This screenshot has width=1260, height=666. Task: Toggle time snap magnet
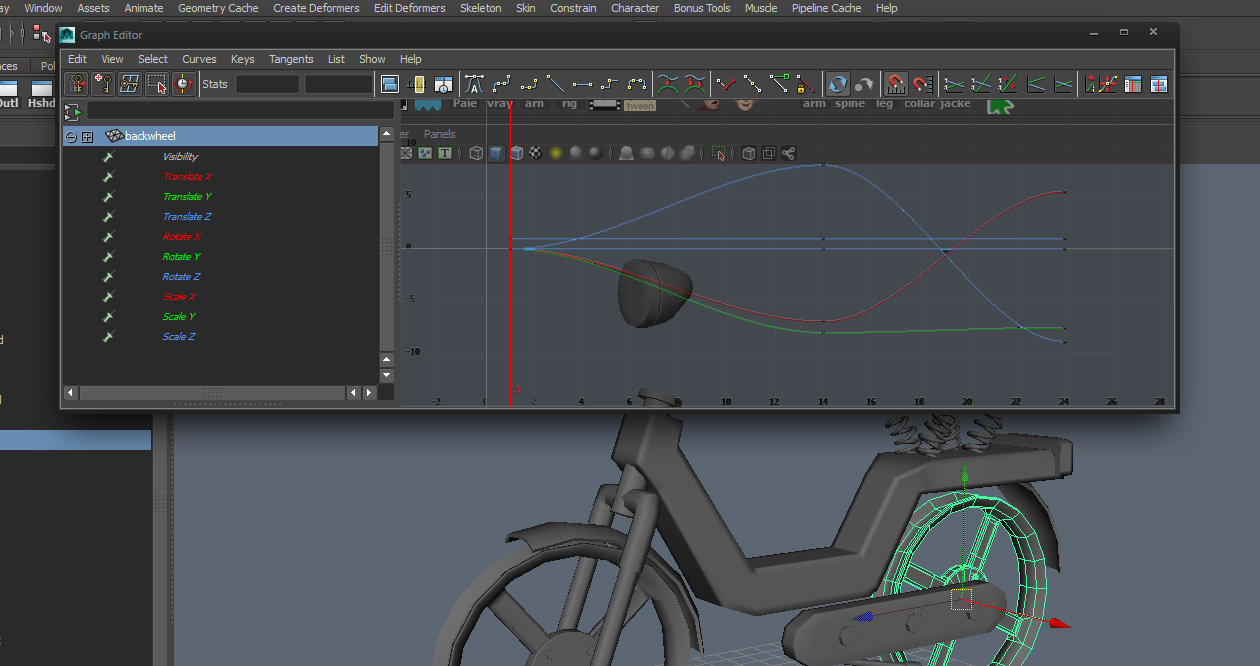pos(896,84)
